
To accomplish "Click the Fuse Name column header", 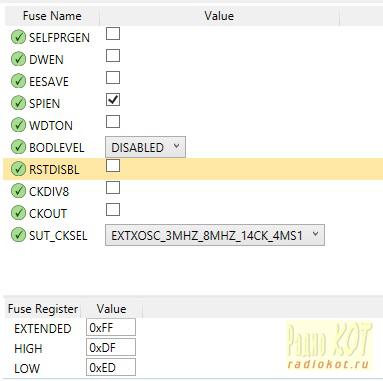I will click(x=52, y=16).
